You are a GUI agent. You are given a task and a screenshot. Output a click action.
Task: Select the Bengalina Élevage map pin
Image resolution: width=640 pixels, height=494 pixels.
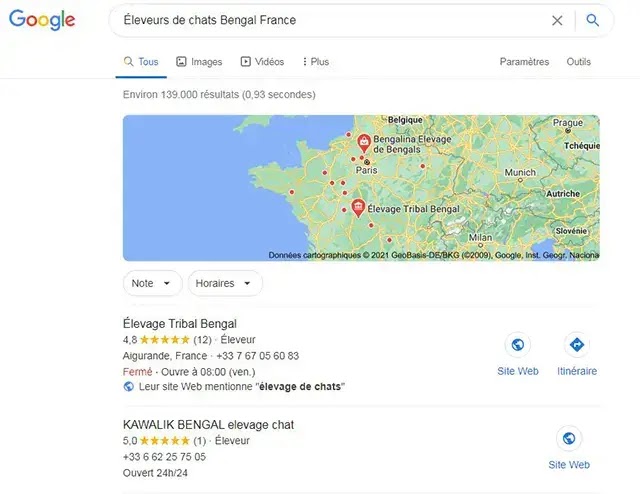pyautogui.click(x=364, y=143)
